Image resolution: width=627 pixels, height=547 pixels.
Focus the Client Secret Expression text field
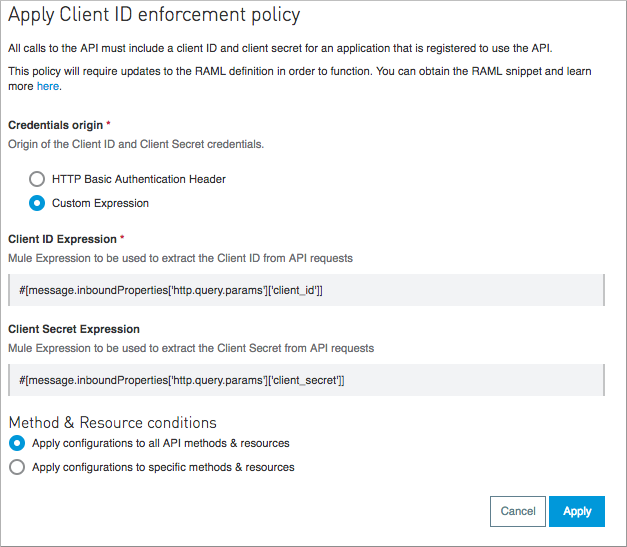coord(306,380)
